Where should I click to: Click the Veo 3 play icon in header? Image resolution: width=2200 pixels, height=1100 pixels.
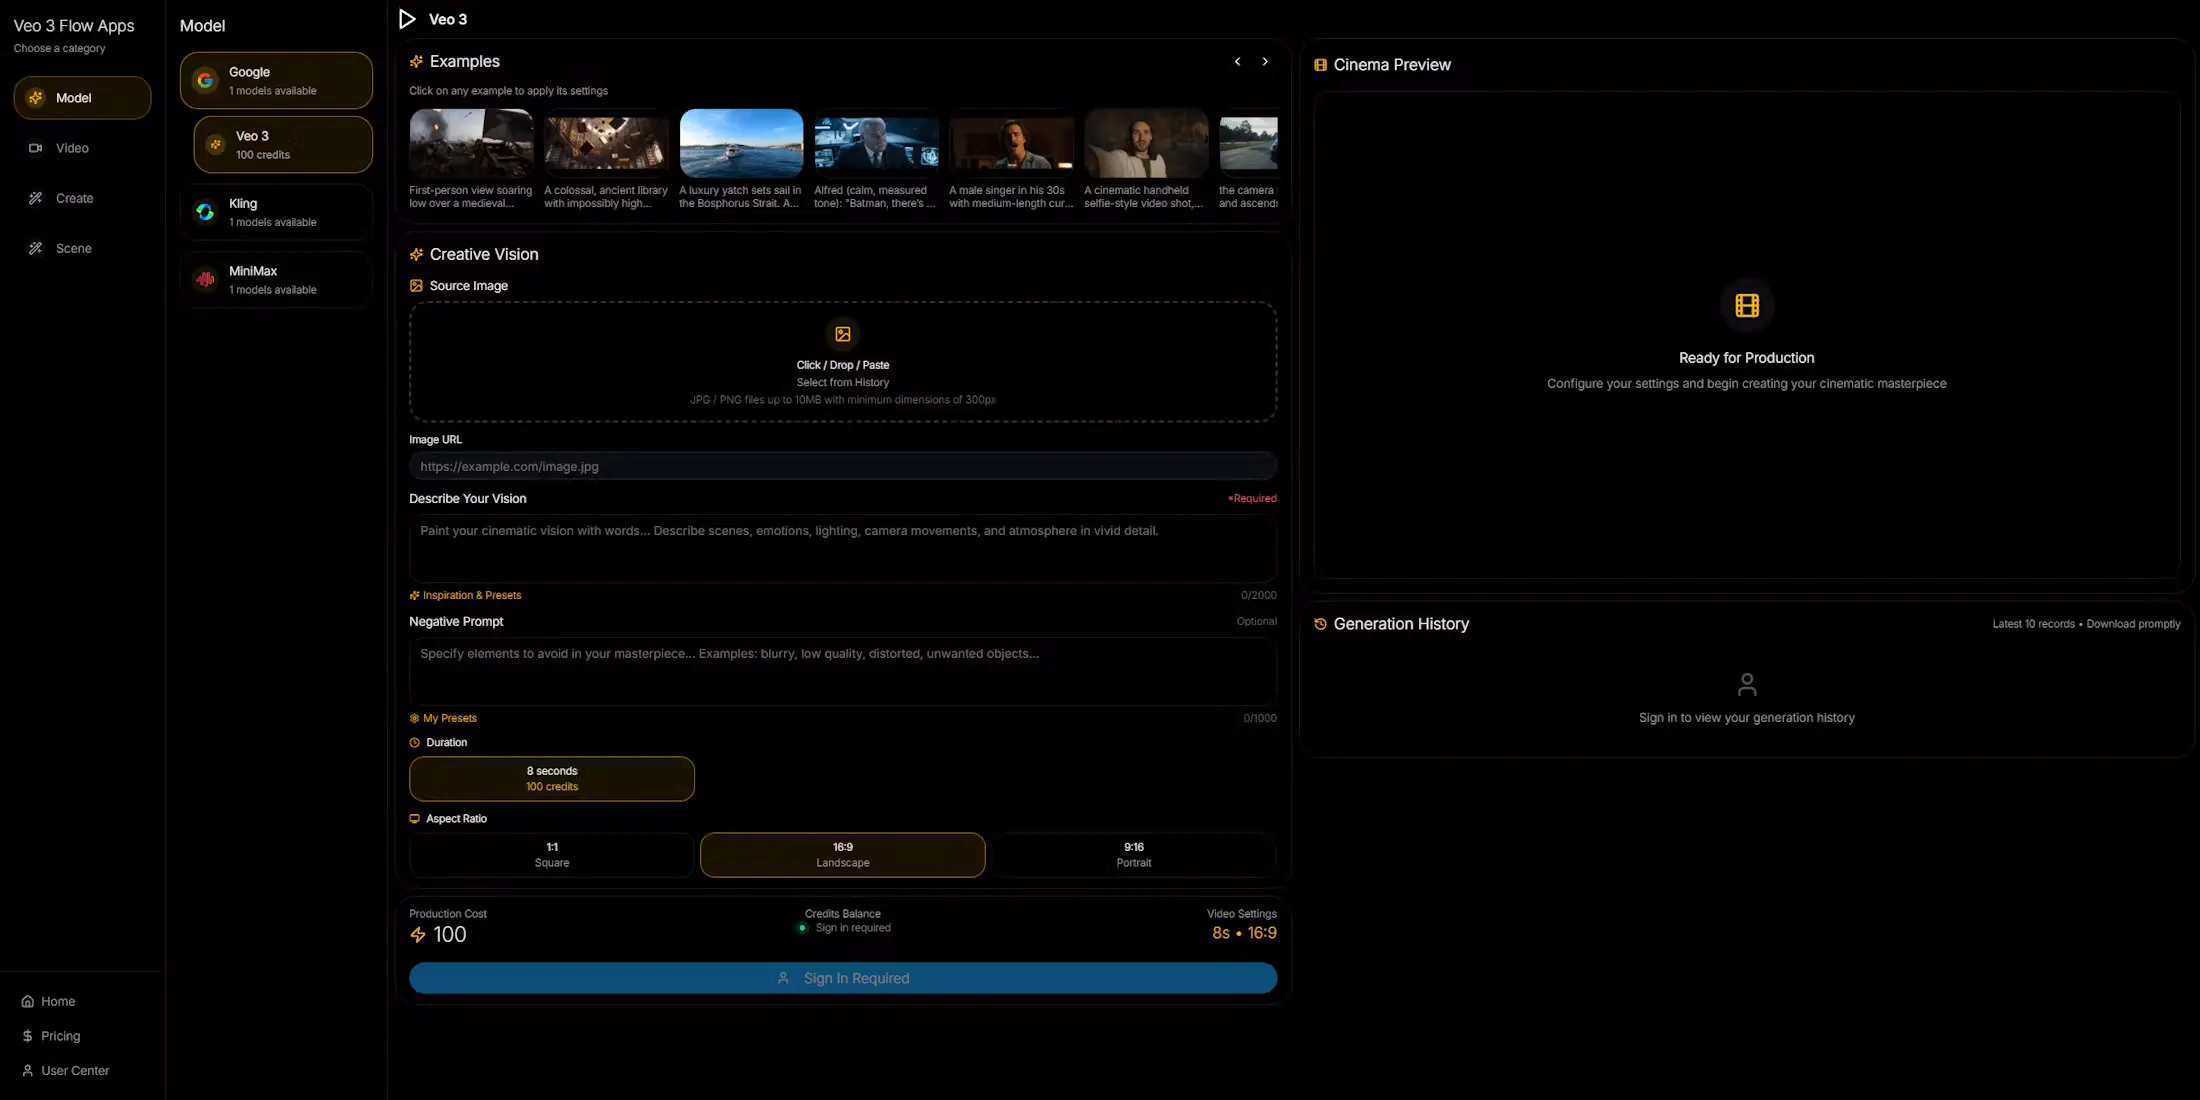tap(407, 19)
